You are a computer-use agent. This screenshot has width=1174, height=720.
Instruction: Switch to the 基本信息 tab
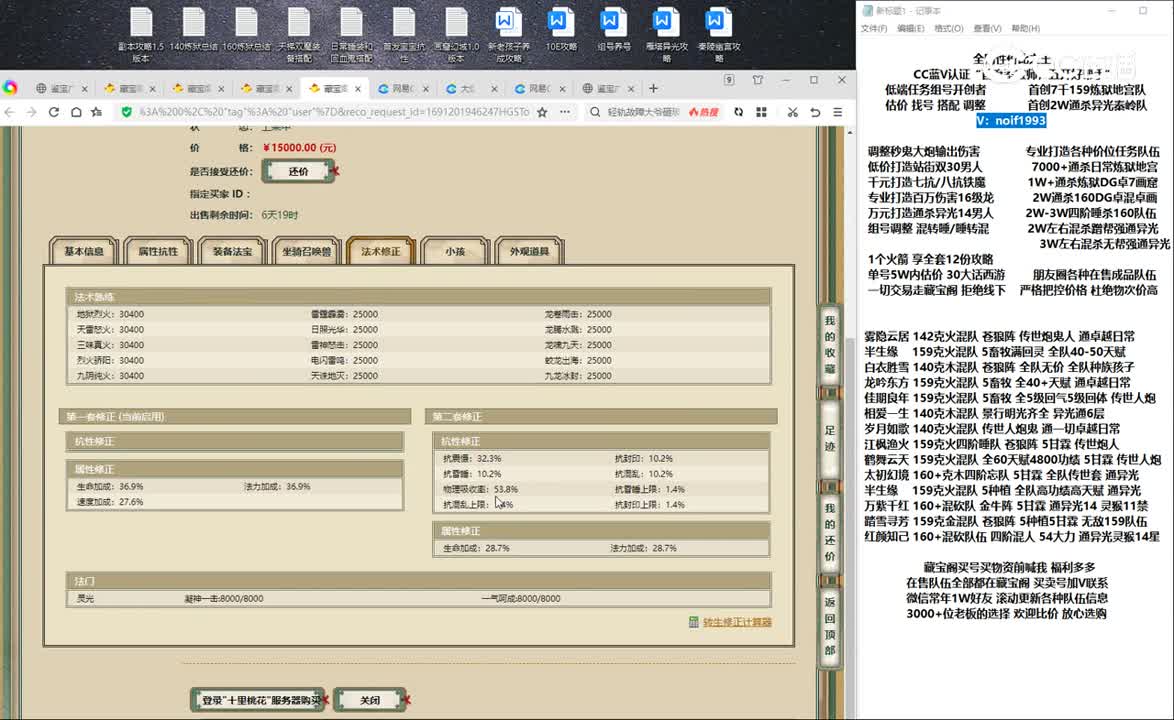(84, 251)
